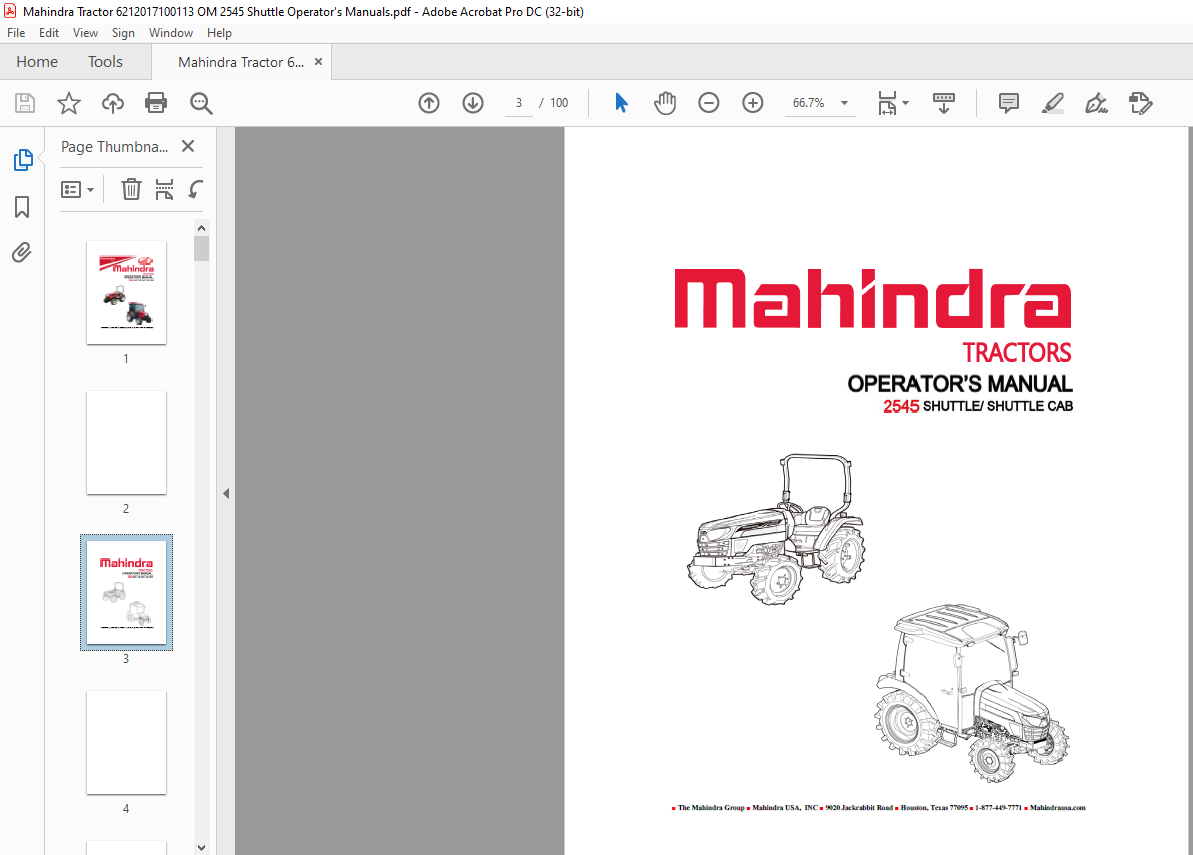Click the stamp tool icon

pos(1141,103)
